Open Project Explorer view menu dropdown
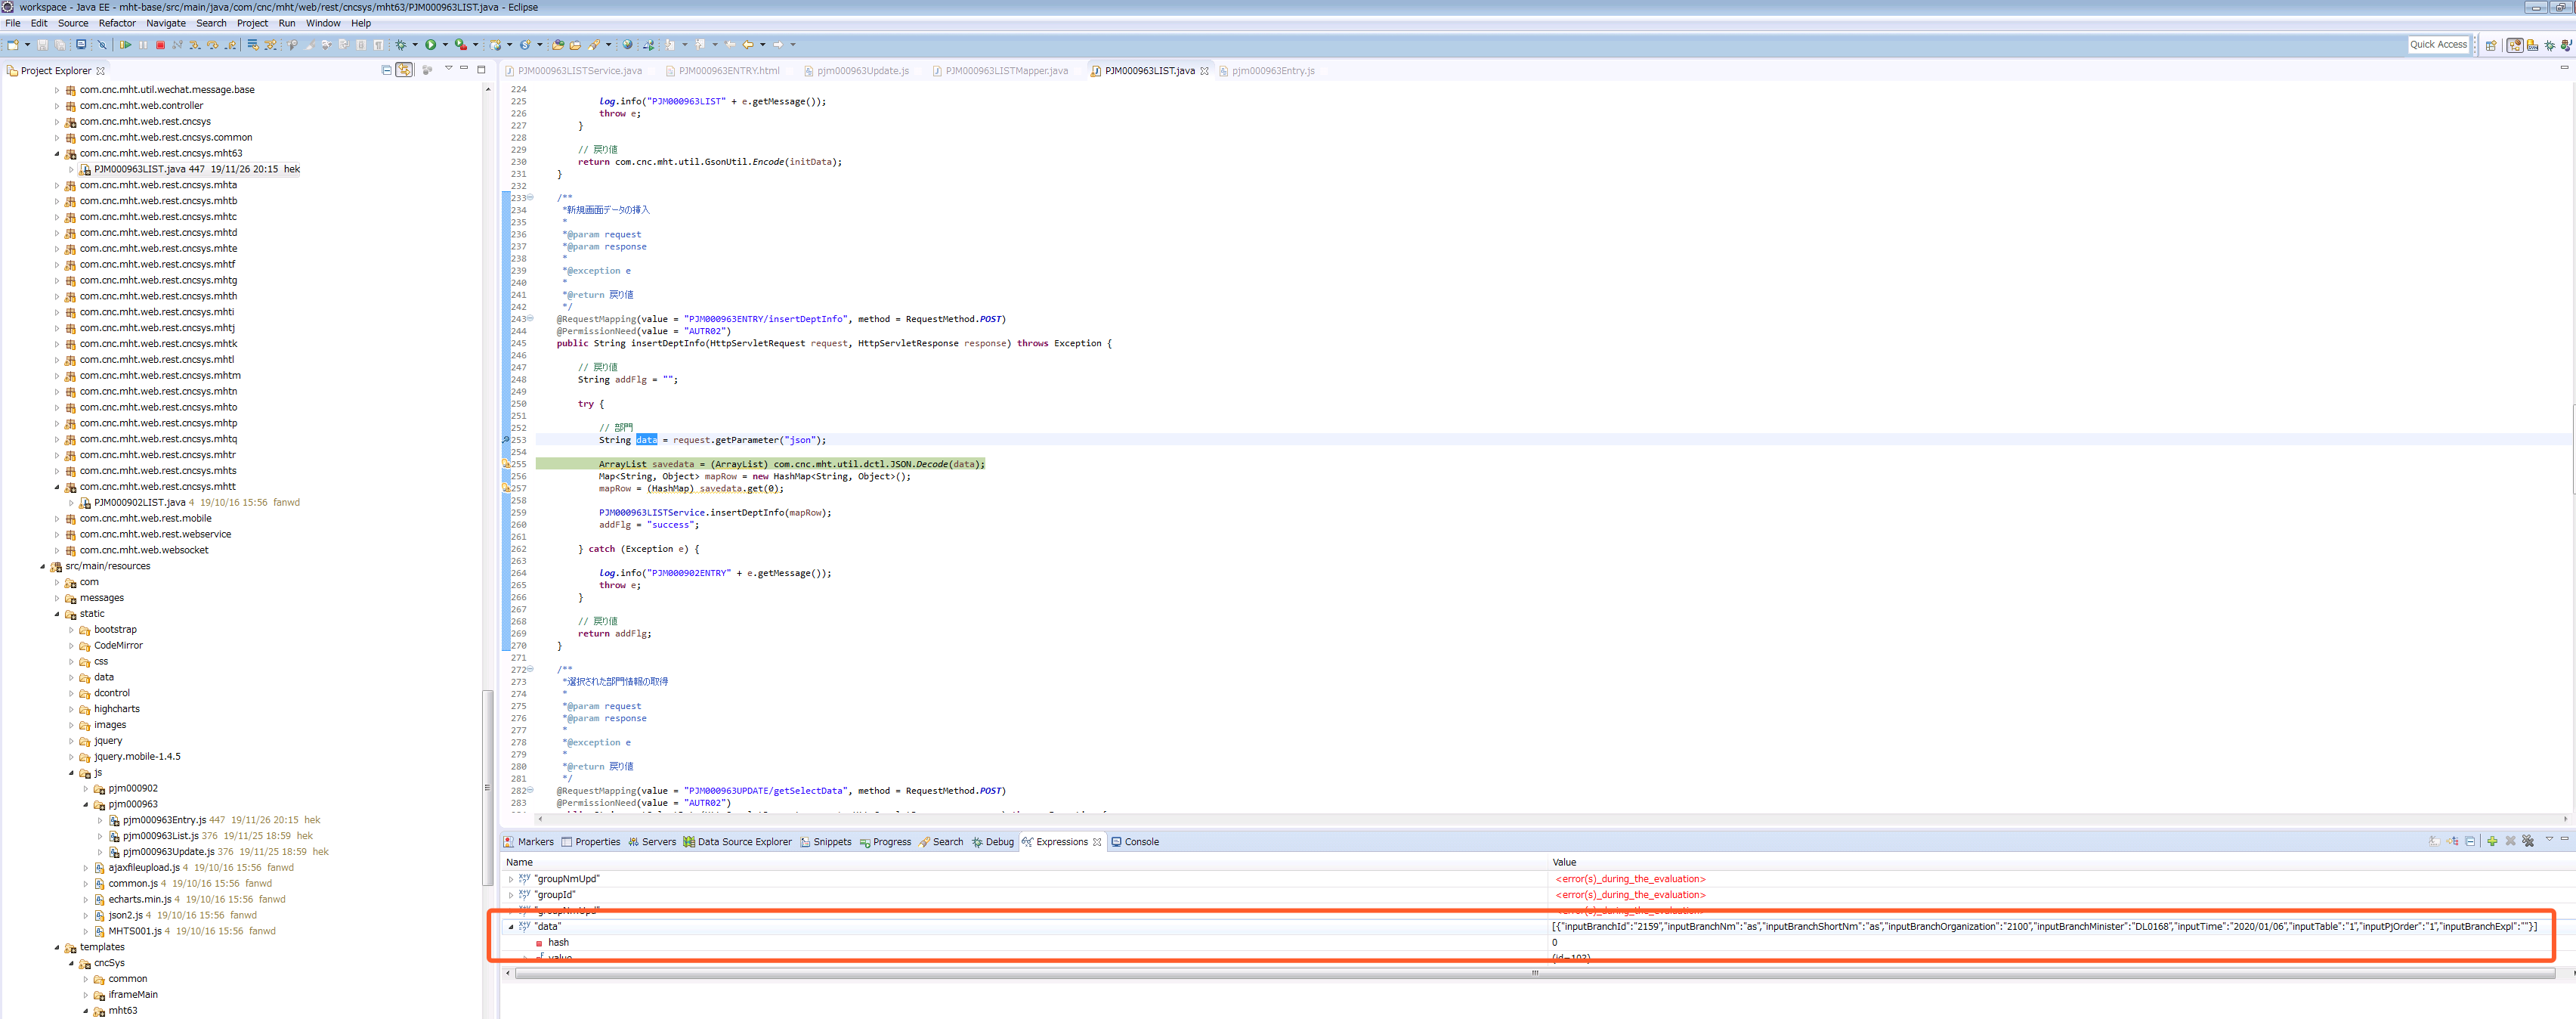 (448, 69)
